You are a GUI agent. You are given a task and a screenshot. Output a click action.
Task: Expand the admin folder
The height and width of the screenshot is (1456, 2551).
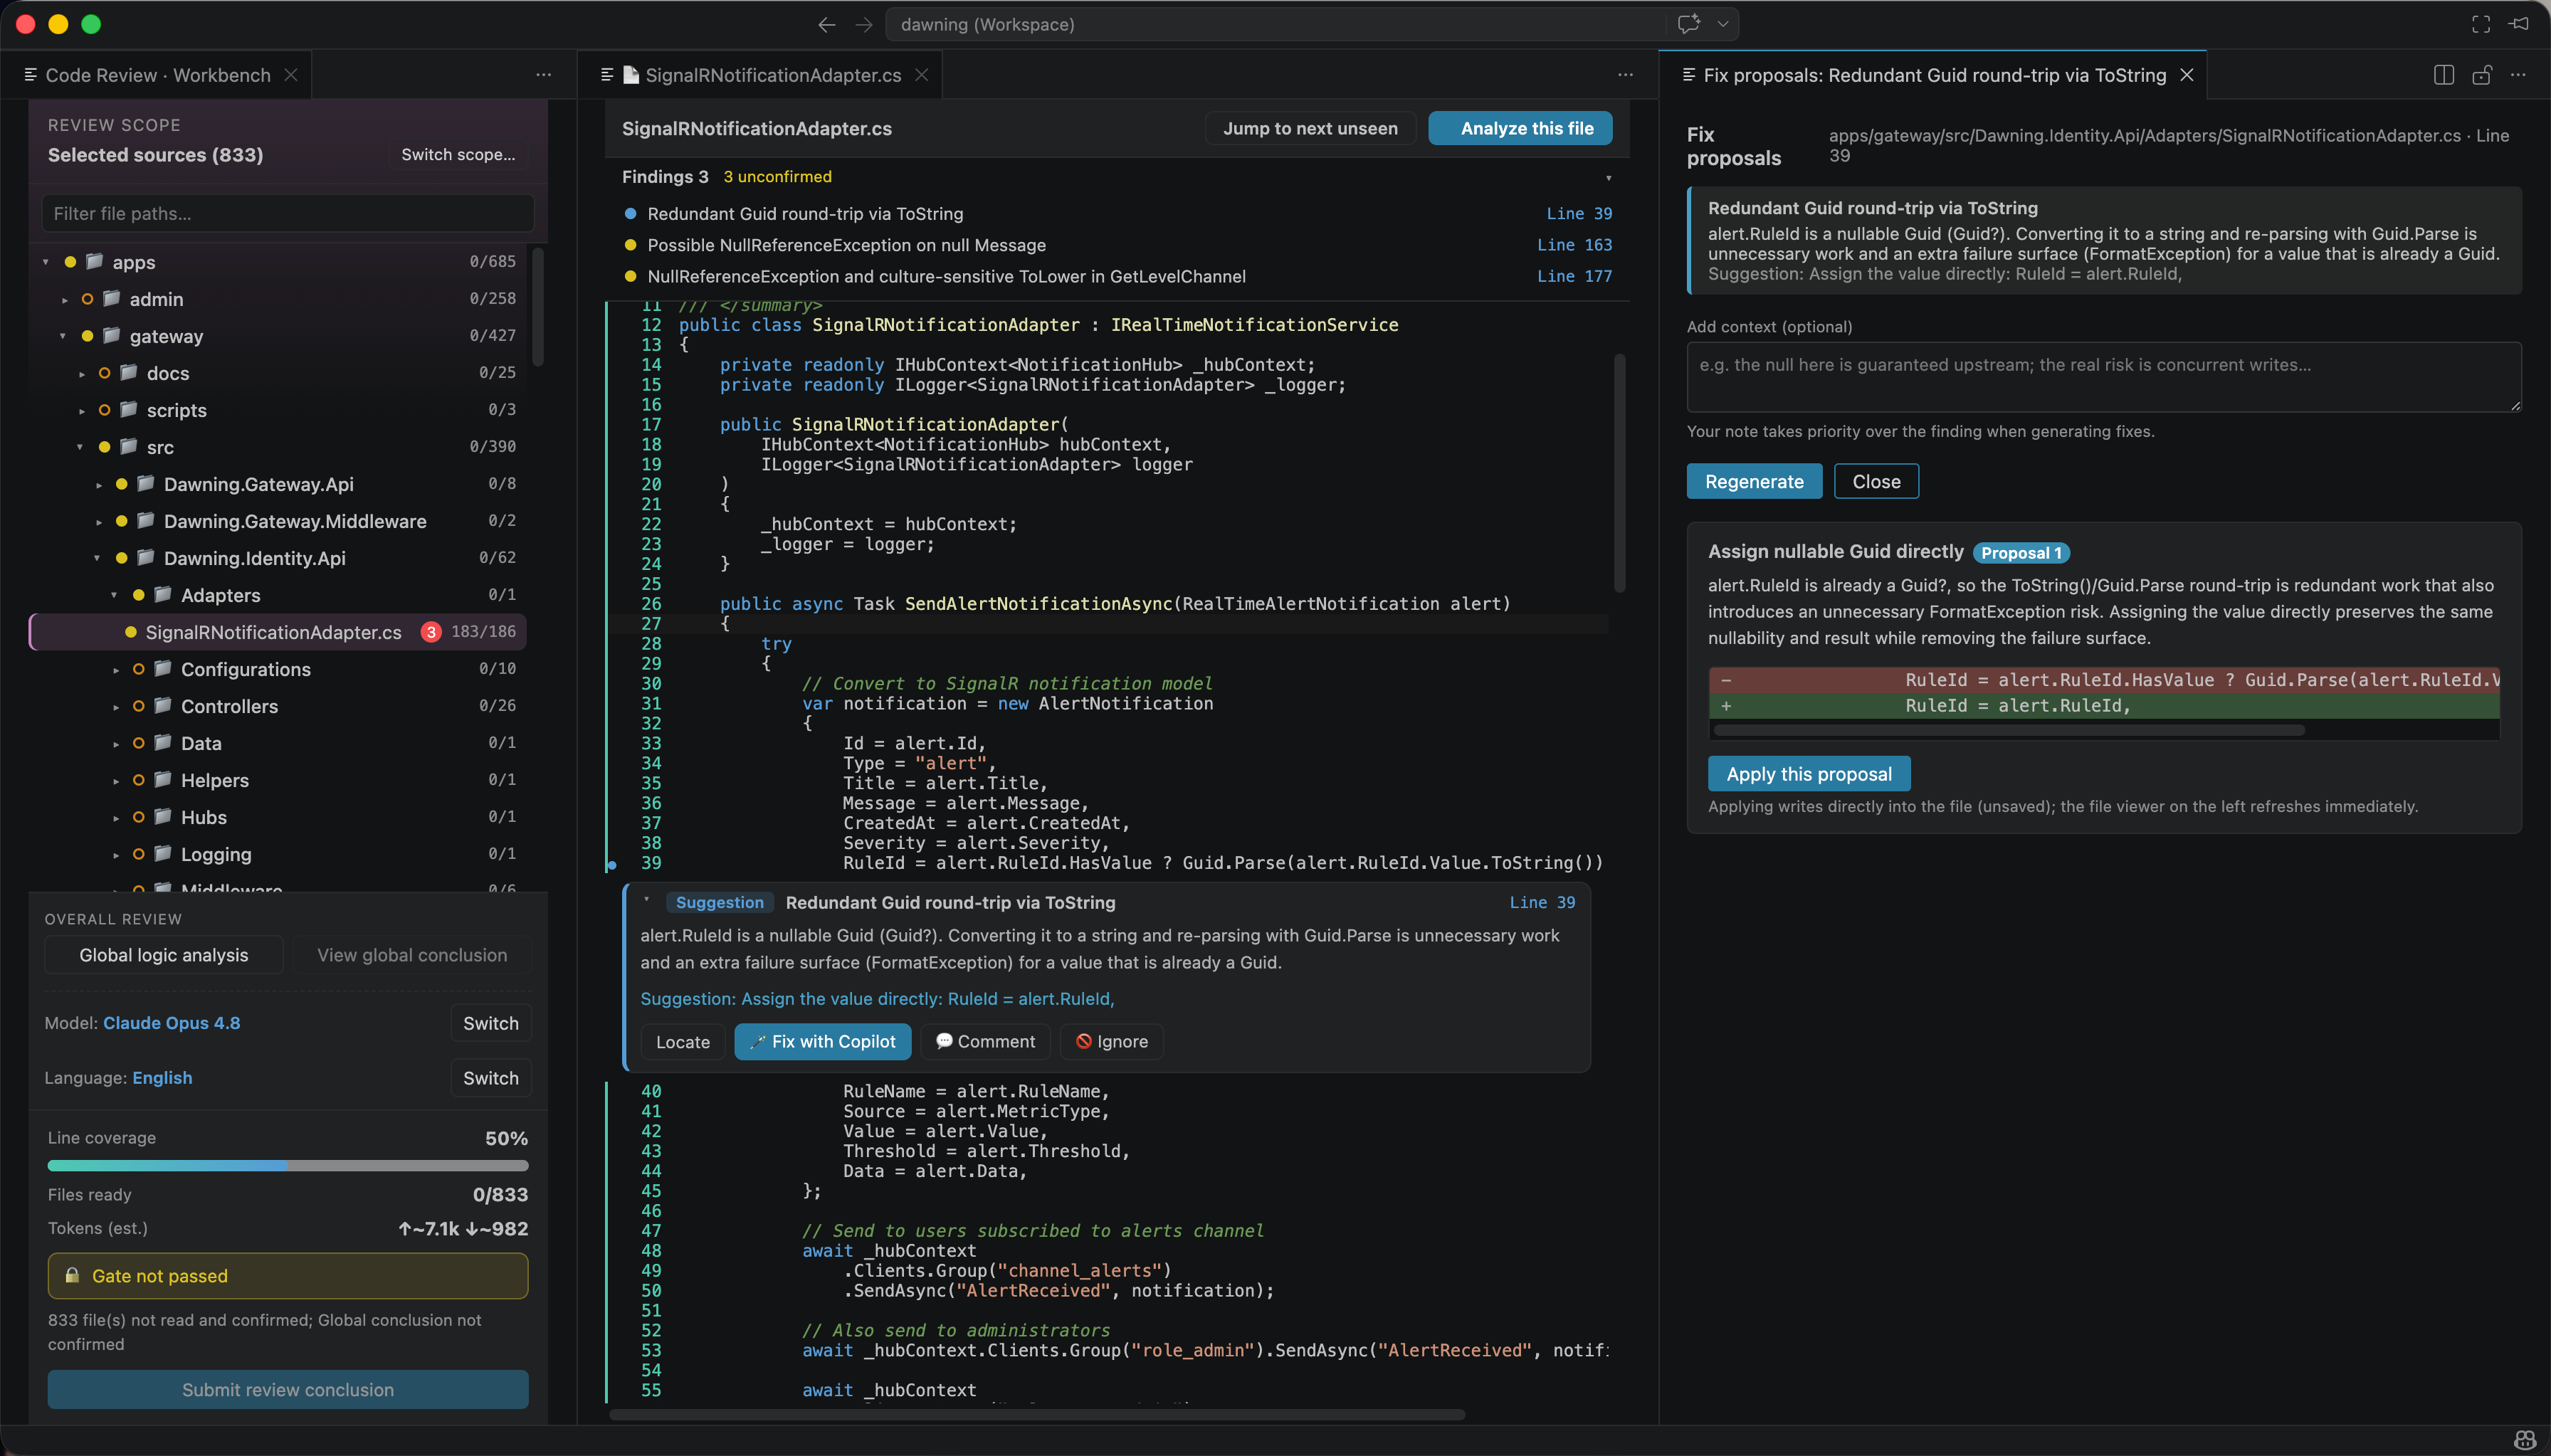click(64, 299)
